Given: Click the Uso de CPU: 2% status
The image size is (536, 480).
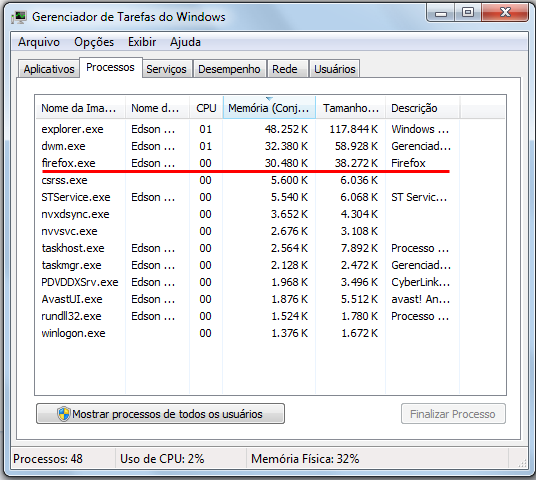Looking at the screenshot, I should coord(162,459).
